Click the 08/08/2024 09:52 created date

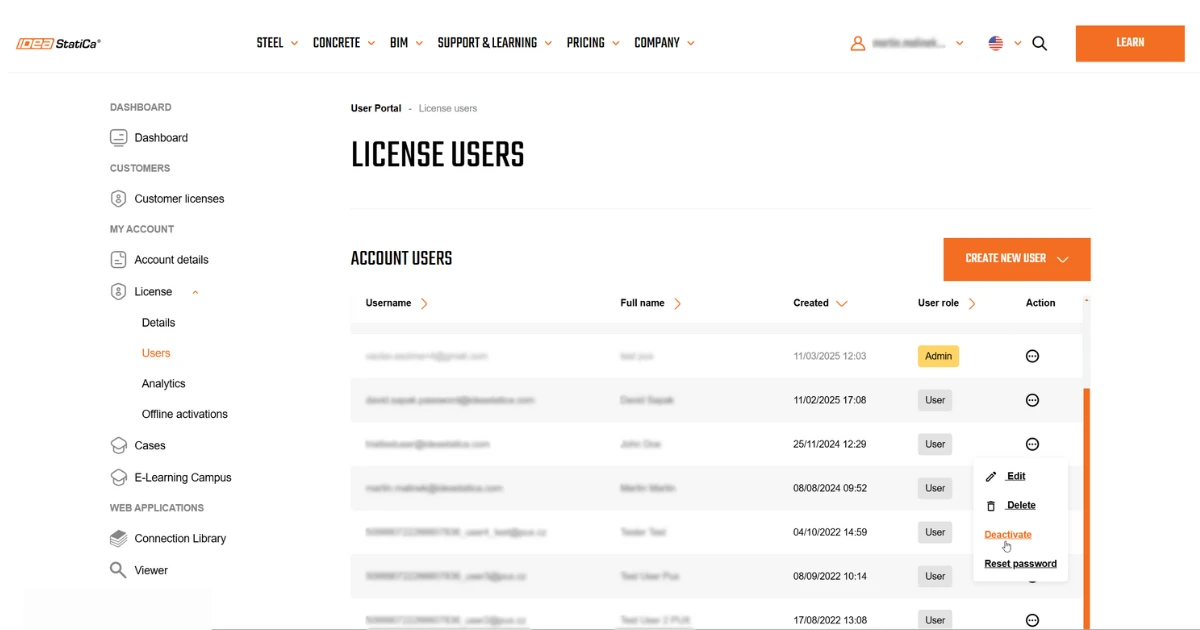coord(829,488)
